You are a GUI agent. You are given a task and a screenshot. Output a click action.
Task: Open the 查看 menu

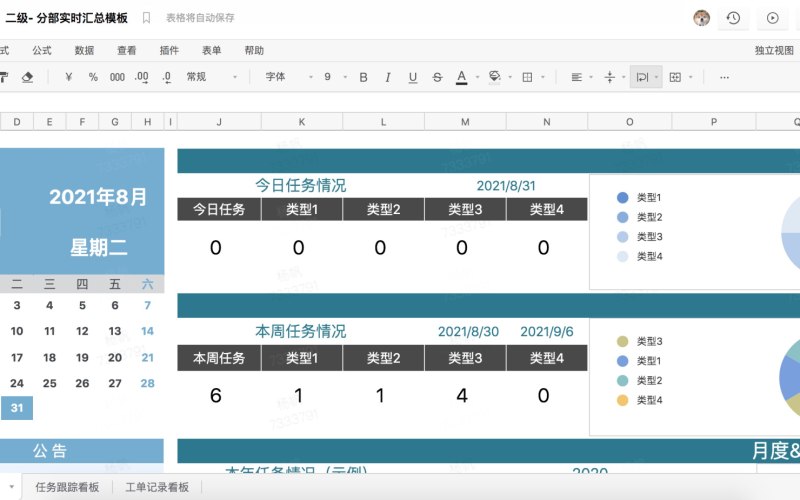coord(127,50)
